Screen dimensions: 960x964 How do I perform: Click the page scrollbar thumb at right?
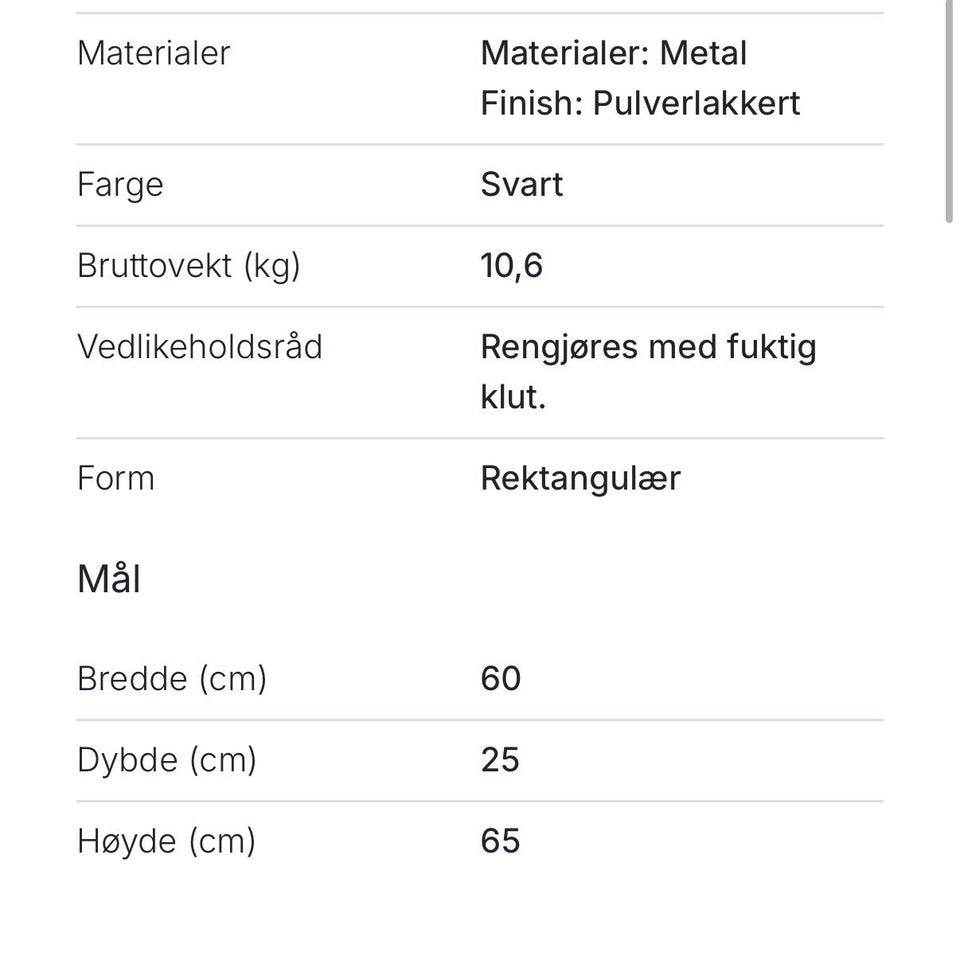949,111
